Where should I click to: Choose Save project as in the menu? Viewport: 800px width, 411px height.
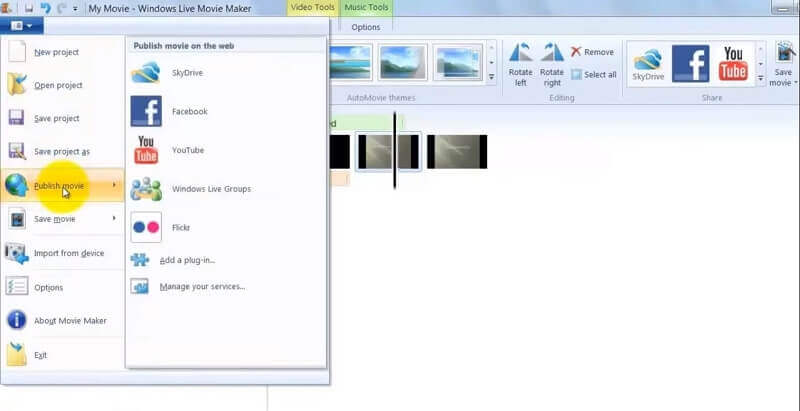[62, 151]
